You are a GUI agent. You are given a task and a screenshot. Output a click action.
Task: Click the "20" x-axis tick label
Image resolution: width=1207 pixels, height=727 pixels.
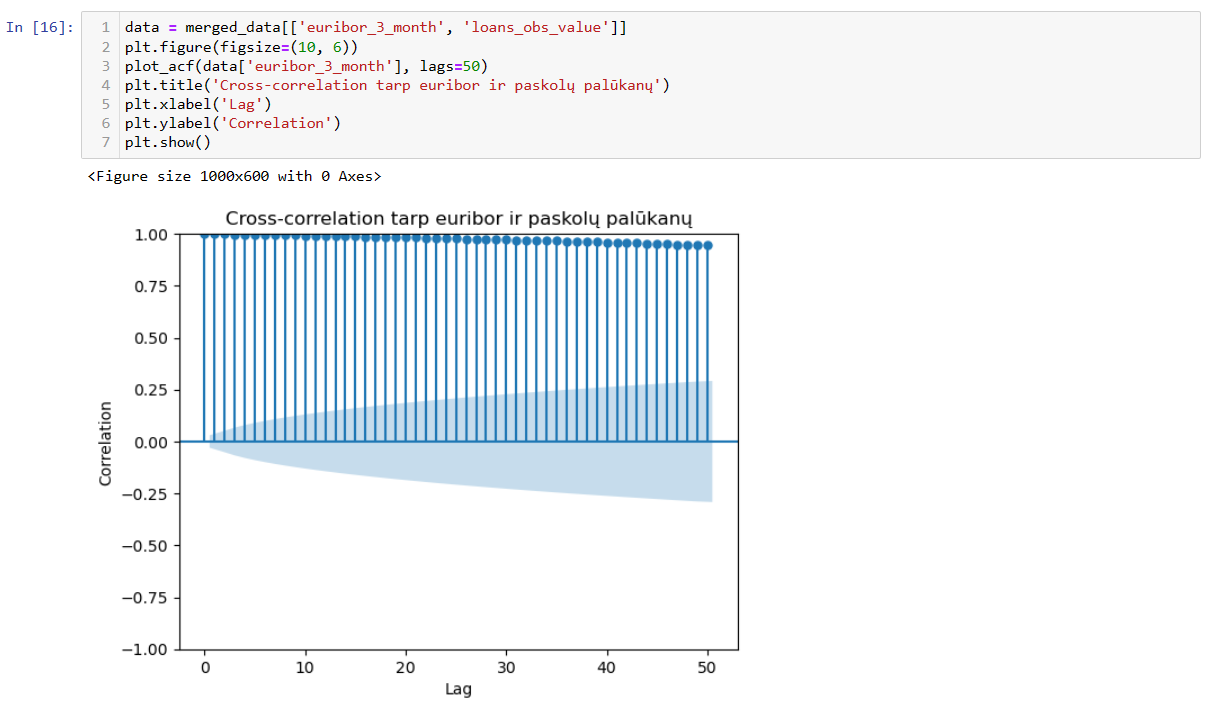point(406,667)
